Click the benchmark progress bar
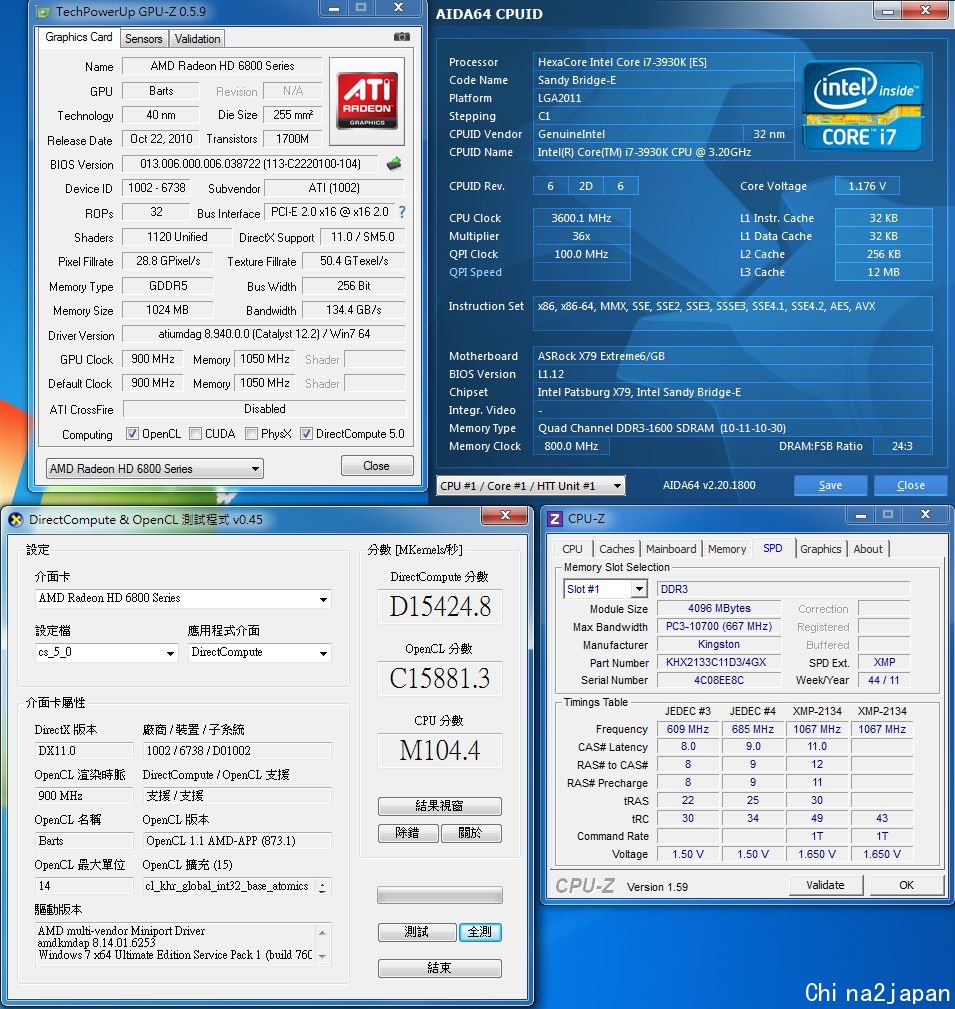Viewport: 955px width, 1009px height. [x=440, y=894]
